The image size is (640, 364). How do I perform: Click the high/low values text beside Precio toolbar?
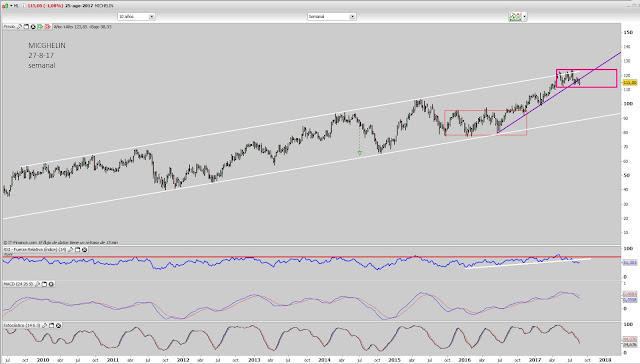tap(82, 27)
